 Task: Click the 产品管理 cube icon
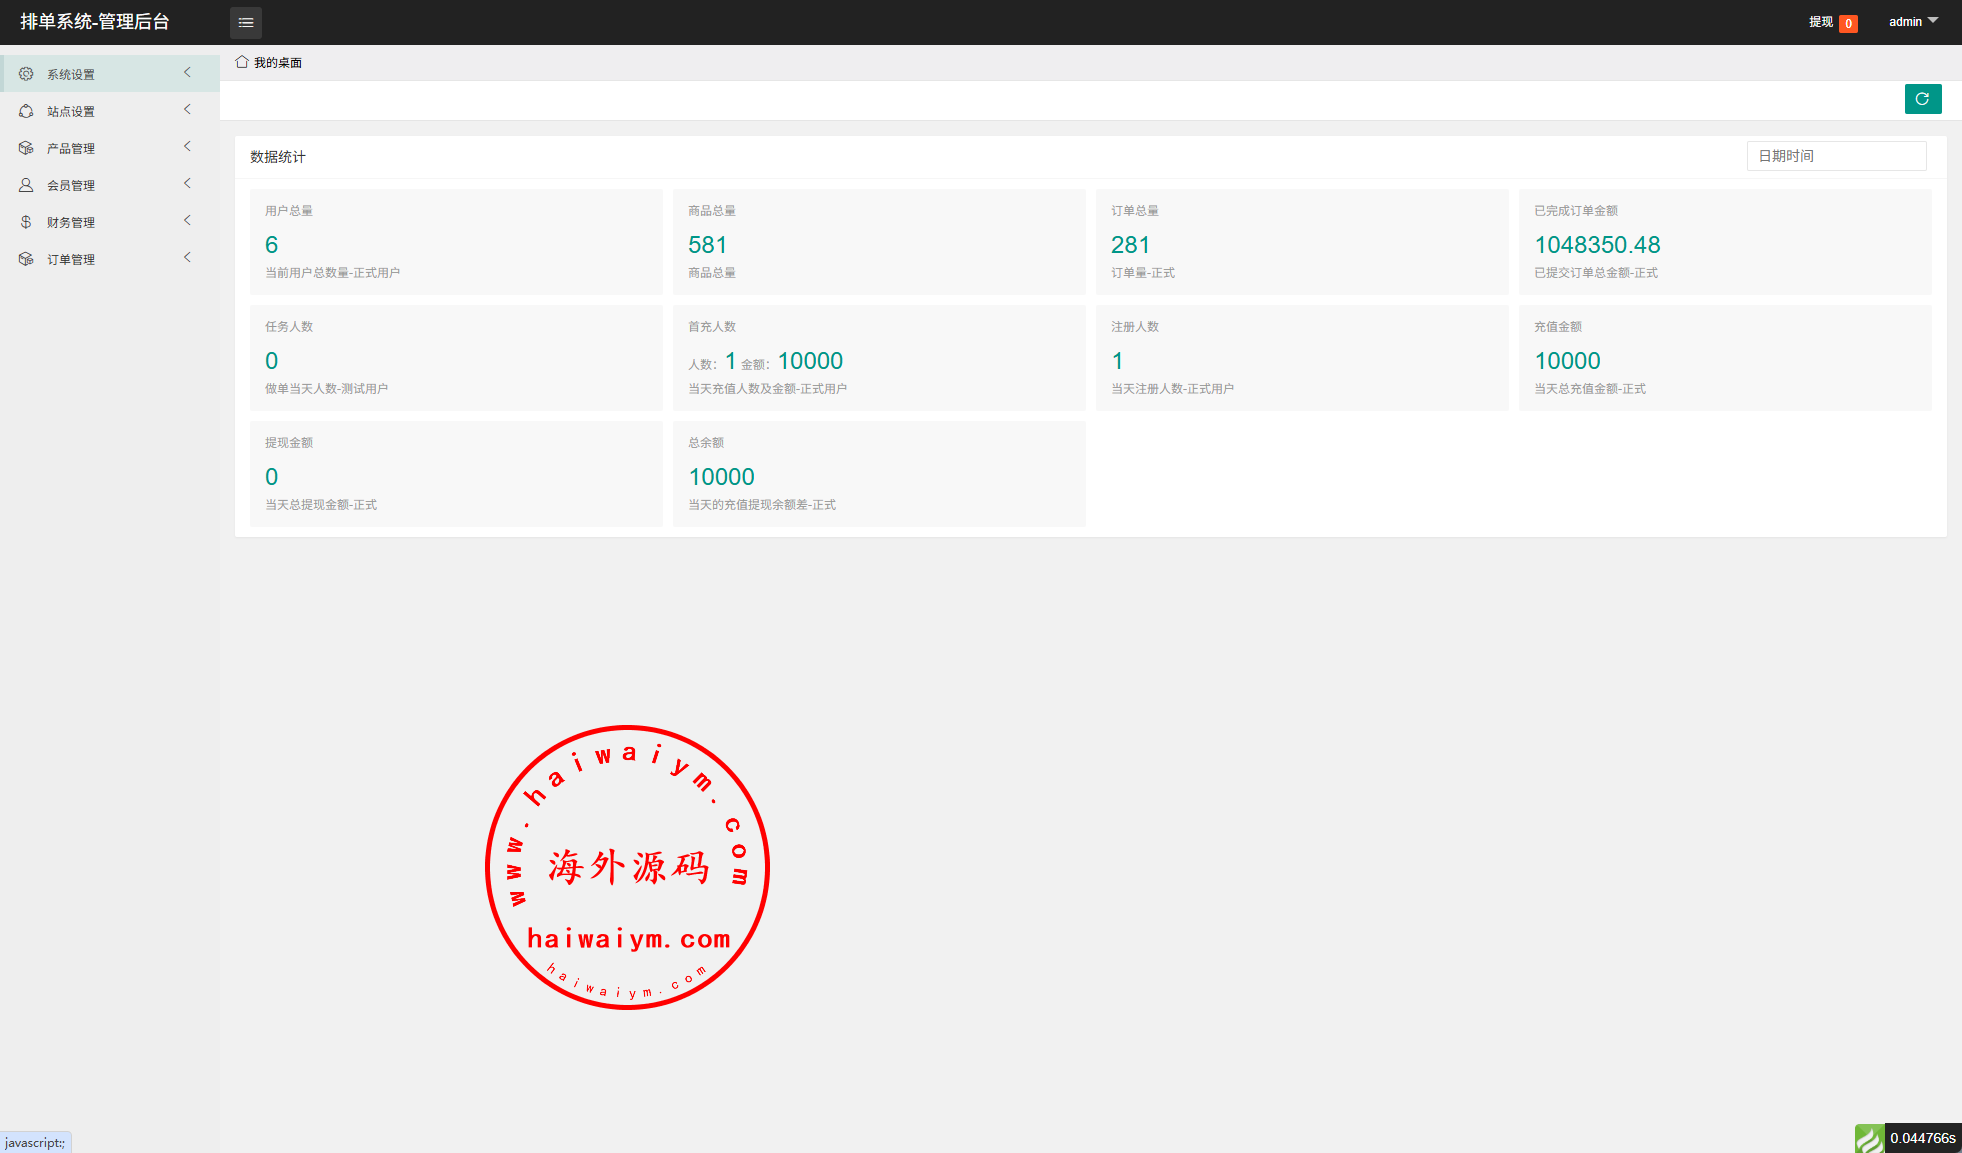26,148
